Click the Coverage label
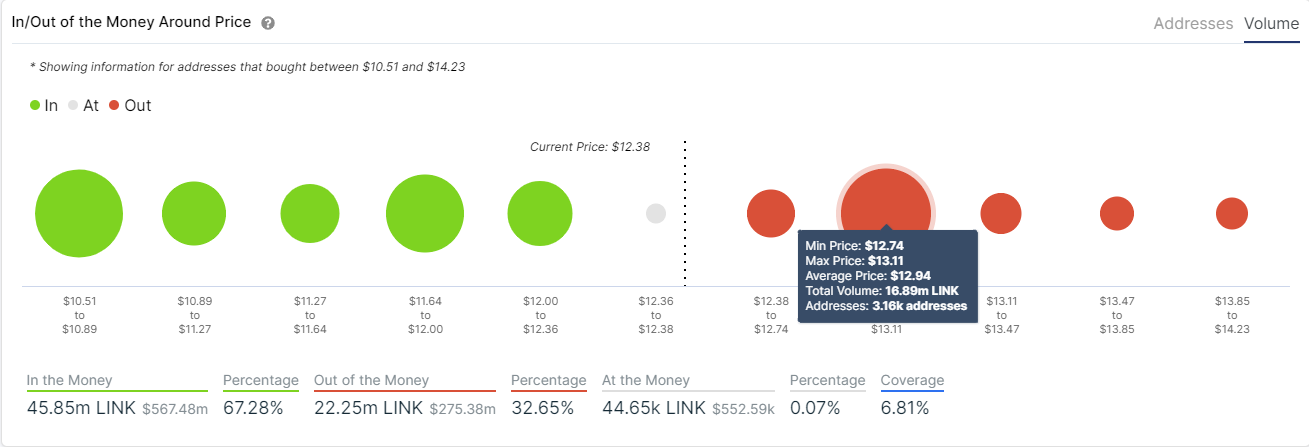This screenshot has height=447, width=1309. pos(912,380)
